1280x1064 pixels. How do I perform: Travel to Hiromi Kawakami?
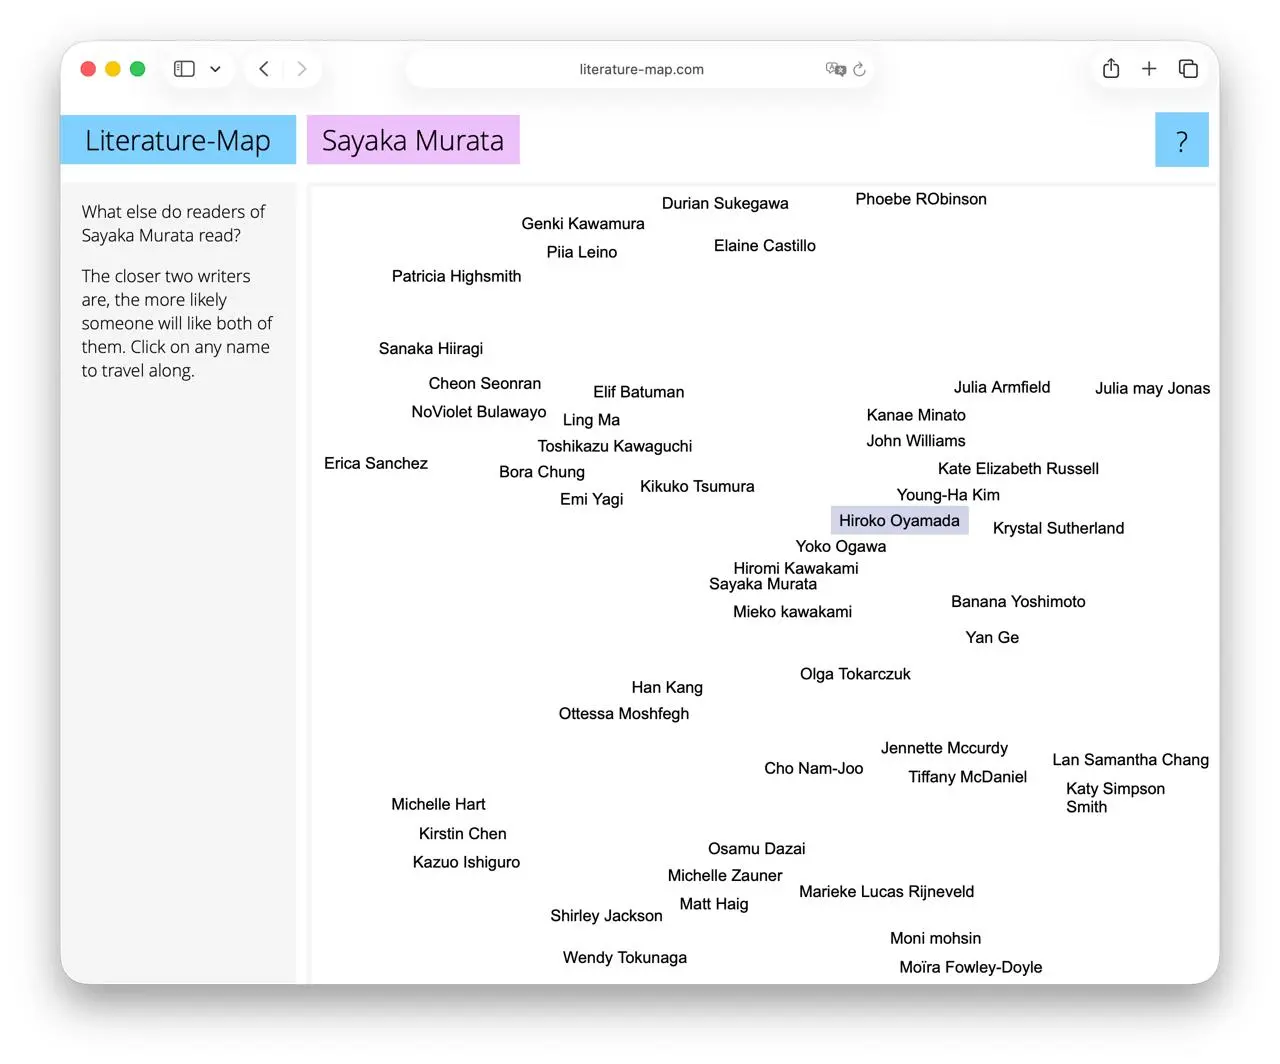click(x=796, y=567)
